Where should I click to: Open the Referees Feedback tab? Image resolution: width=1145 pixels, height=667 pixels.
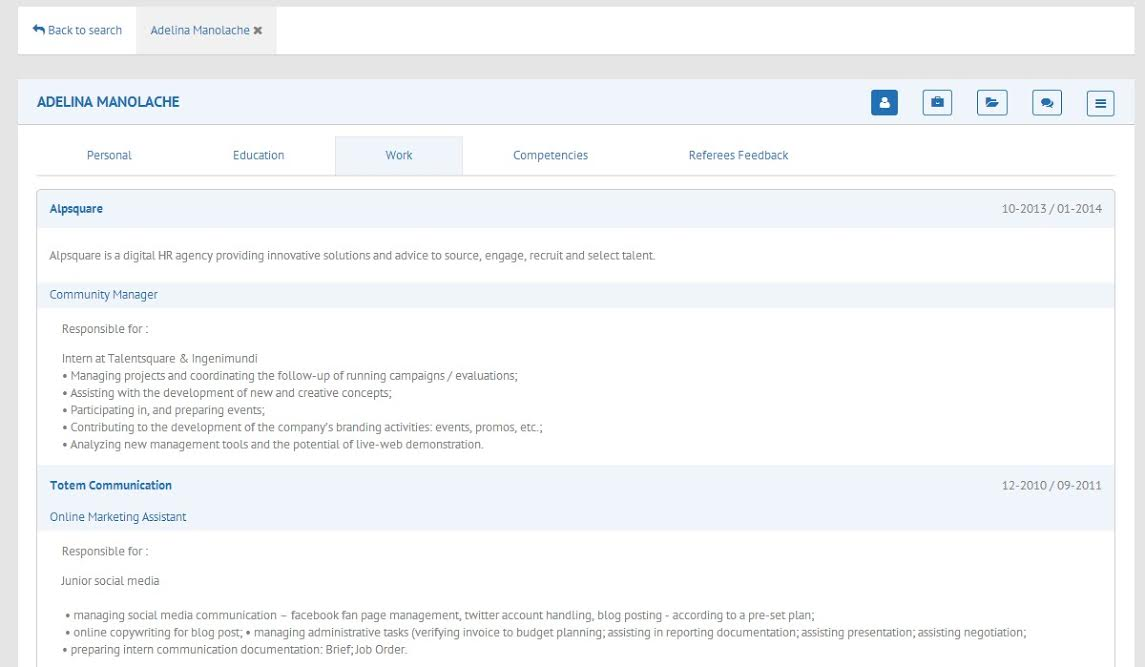tap(738, 155)
